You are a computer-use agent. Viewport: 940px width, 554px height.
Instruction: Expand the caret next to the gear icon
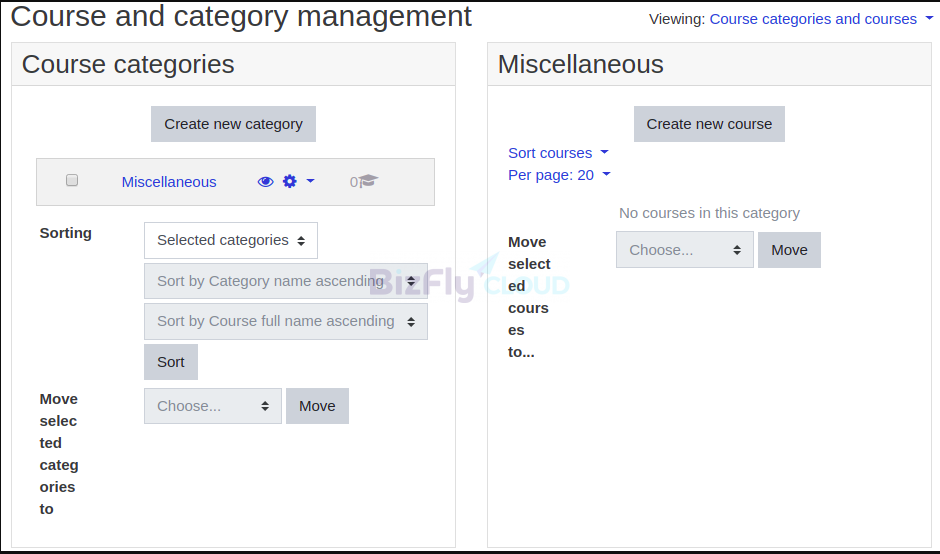pyautogui.click(x=311, y=180)
